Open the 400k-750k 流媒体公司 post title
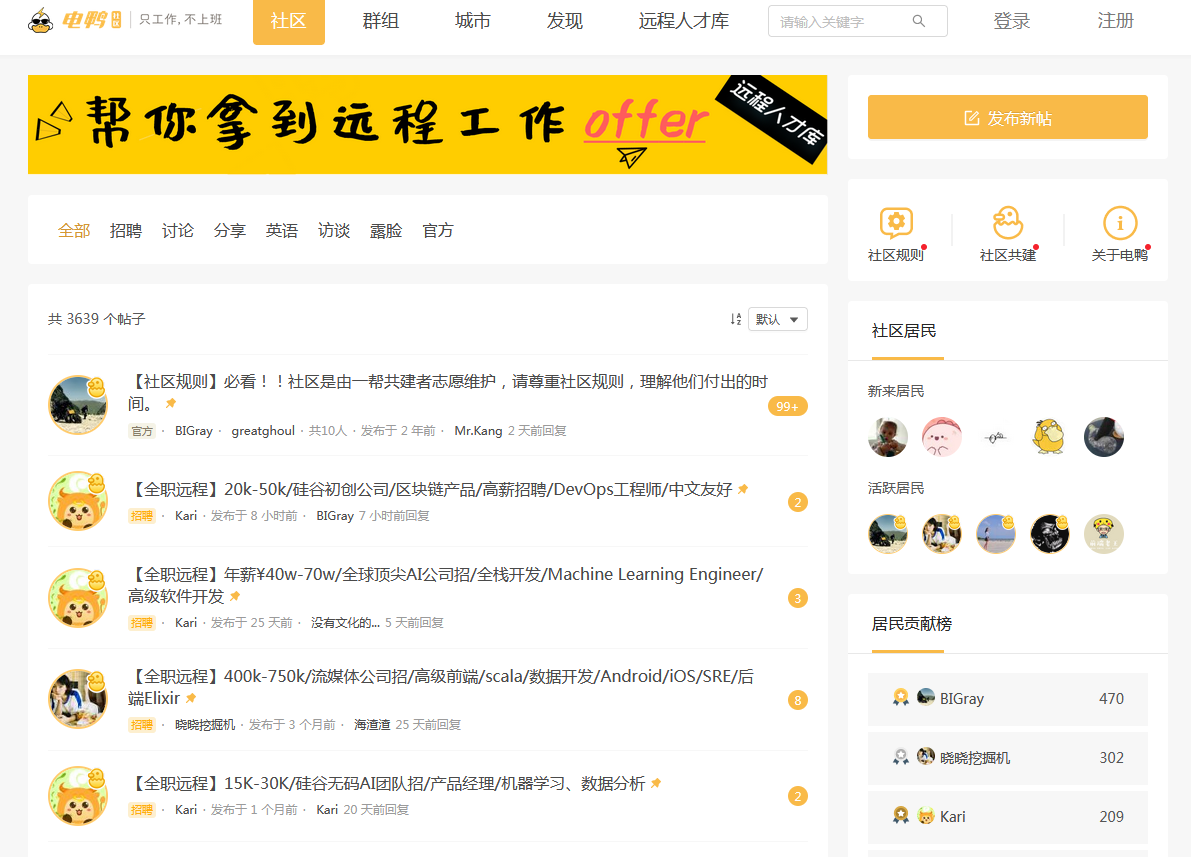 (441, 687)
